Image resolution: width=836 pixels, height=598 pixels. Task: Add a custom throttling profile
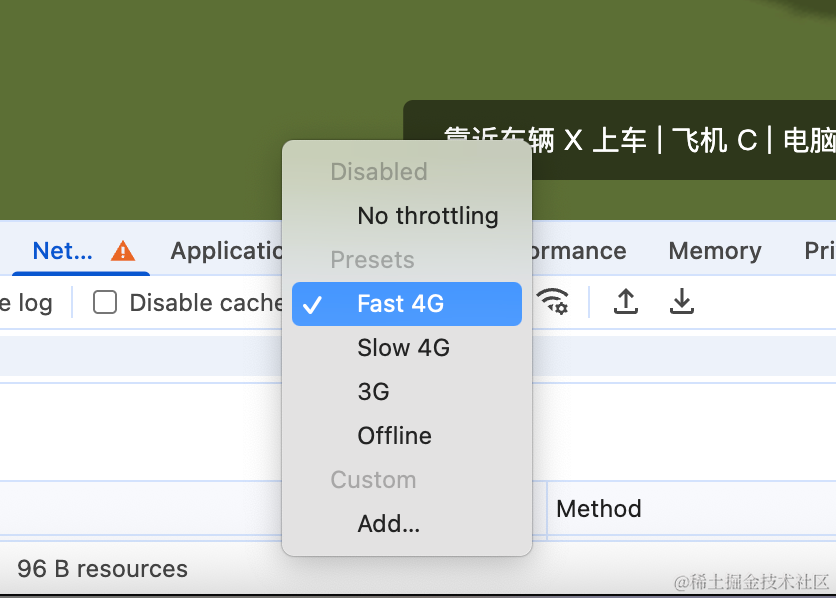pyautogui.click(x=407, y=524)
